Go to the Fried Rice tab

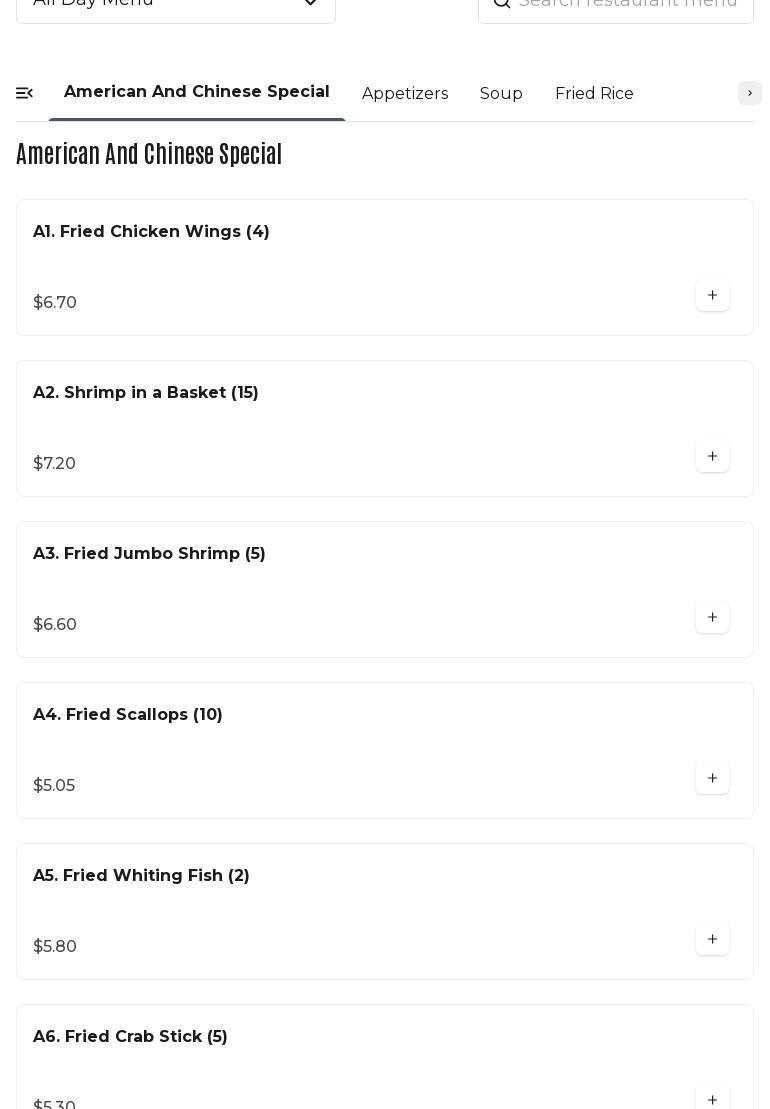[594, 93]
